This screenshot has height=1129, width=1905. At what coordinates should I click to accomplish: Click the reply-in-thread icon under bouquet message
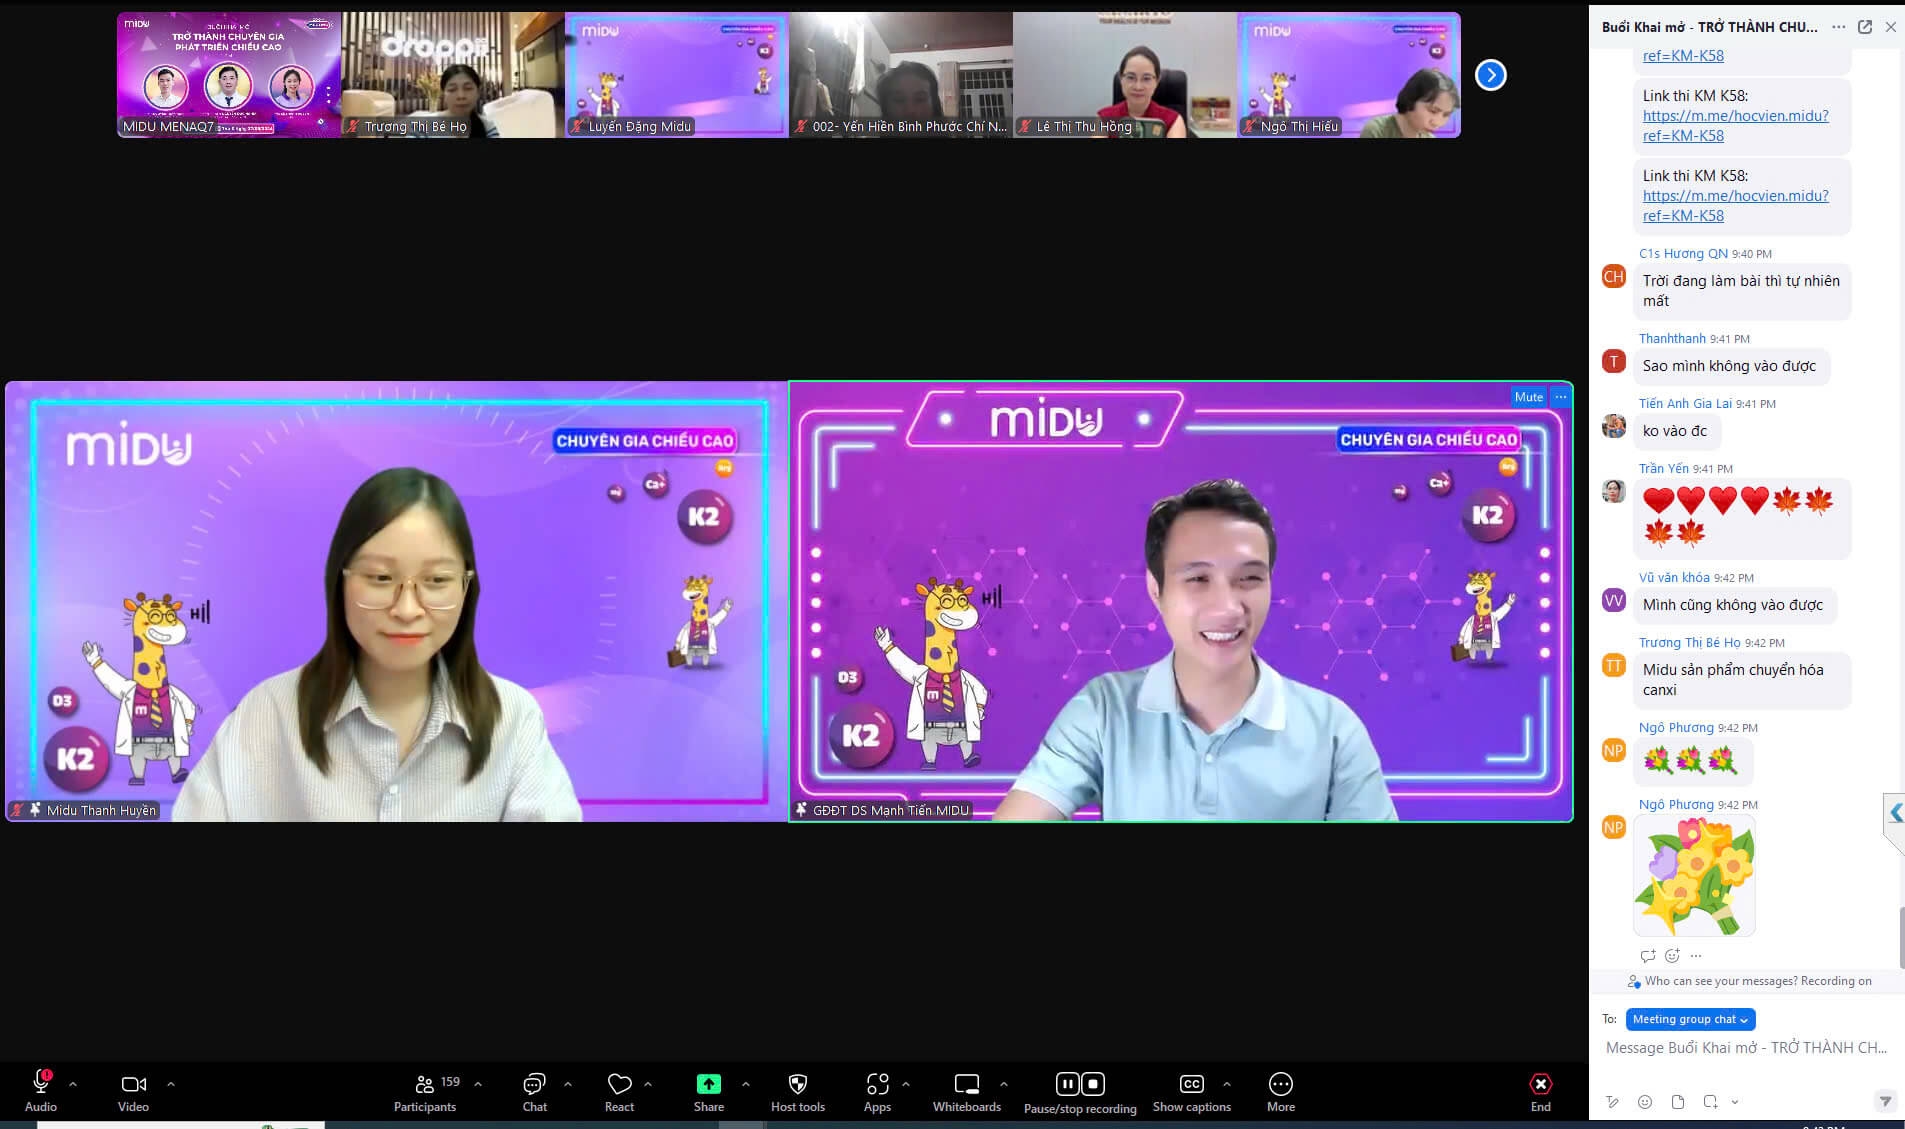pyautogui.click(x=1648, y=956)
